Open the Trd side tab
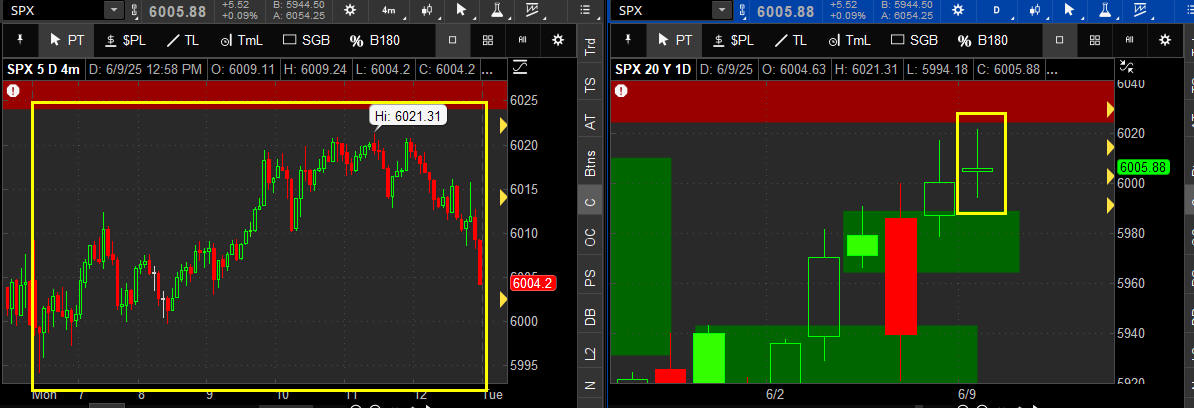This screenshot has height=408, width=1194. [x=590, y=47]
